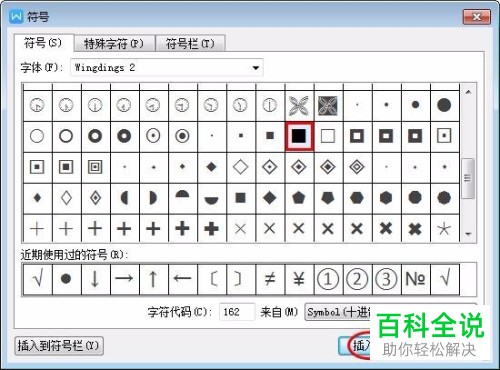The height and width of the screenshot is (370, 500).
Task: Select the double-outlined concentric square symbol
Action: click(x=95, y=167)
